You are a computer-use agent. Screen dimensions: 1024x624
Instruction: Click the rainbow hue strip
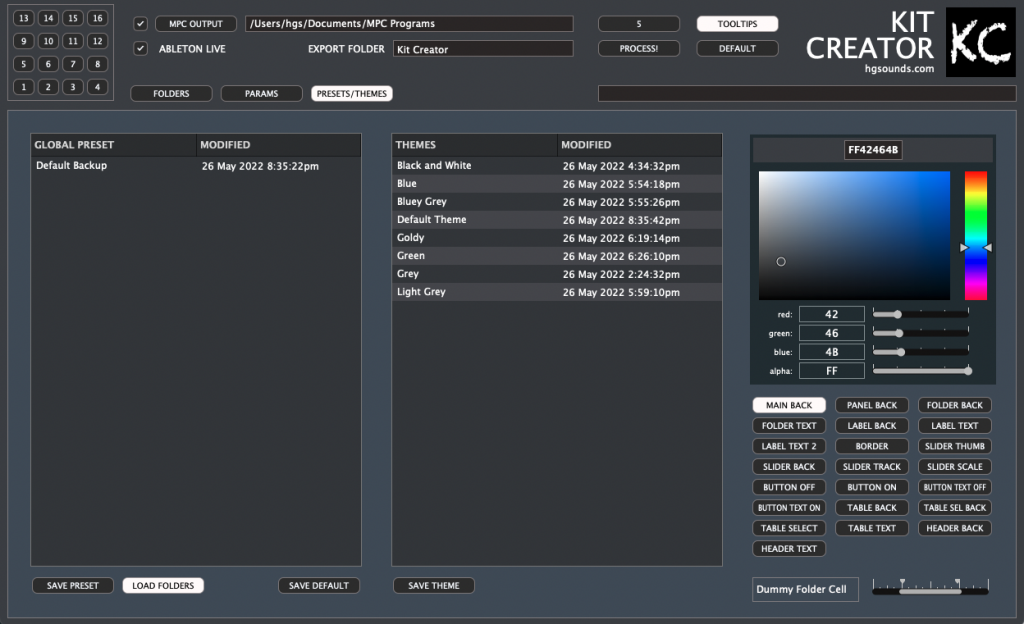coord(976,236)
